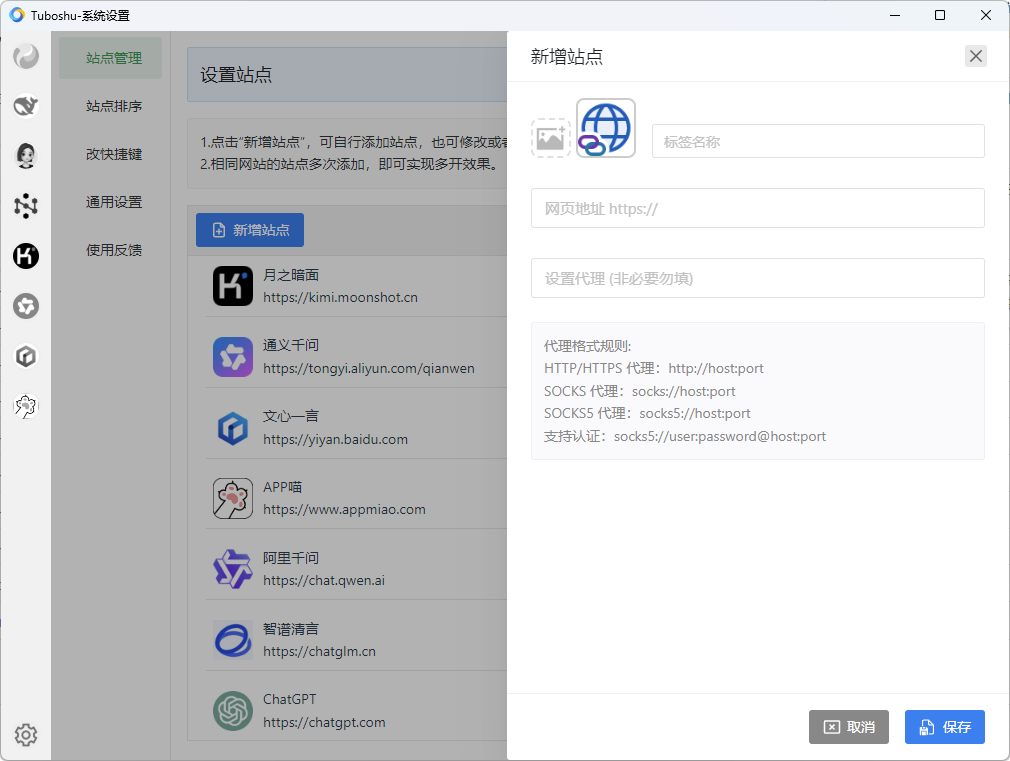Focus the 标签名称 input field
Image resolution: width=1010 pixels, height=761 pixels.
tap(817, 142)
